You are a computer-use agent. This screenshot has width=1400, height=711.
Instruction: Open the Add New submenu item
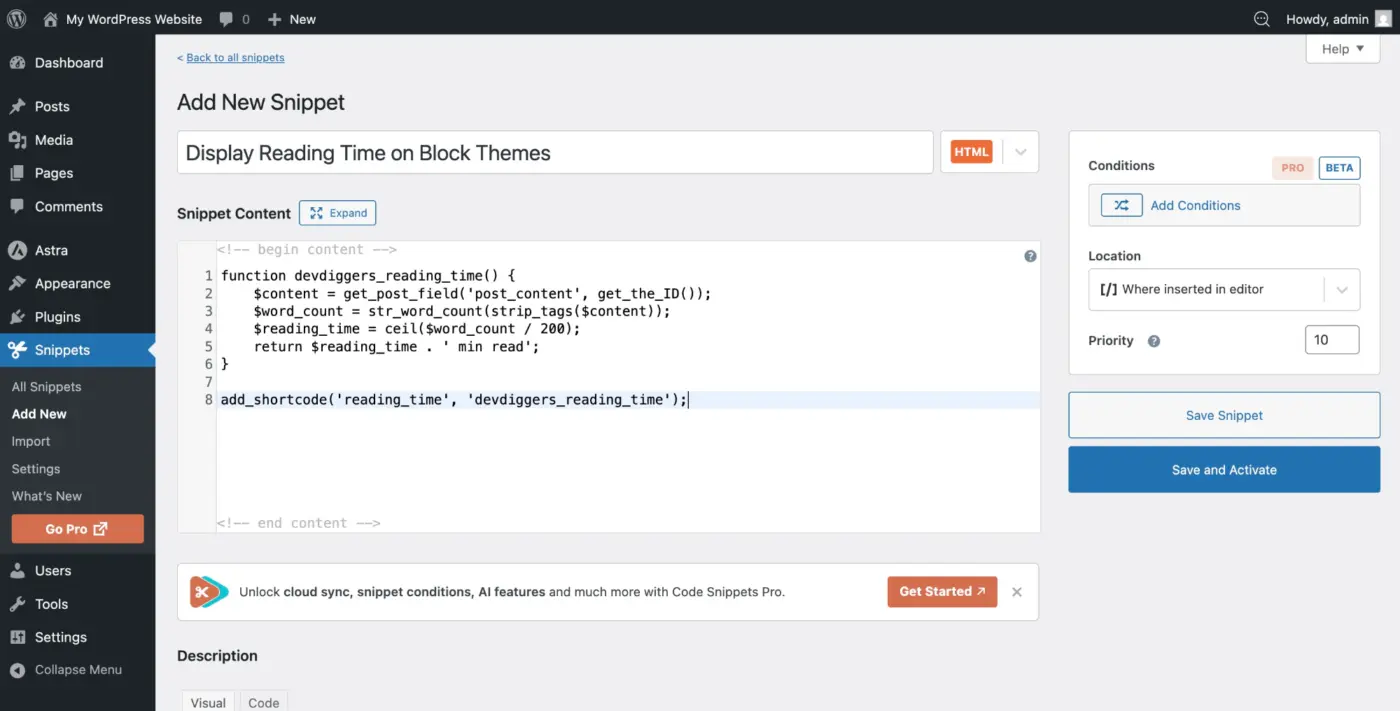pos(39,414)
